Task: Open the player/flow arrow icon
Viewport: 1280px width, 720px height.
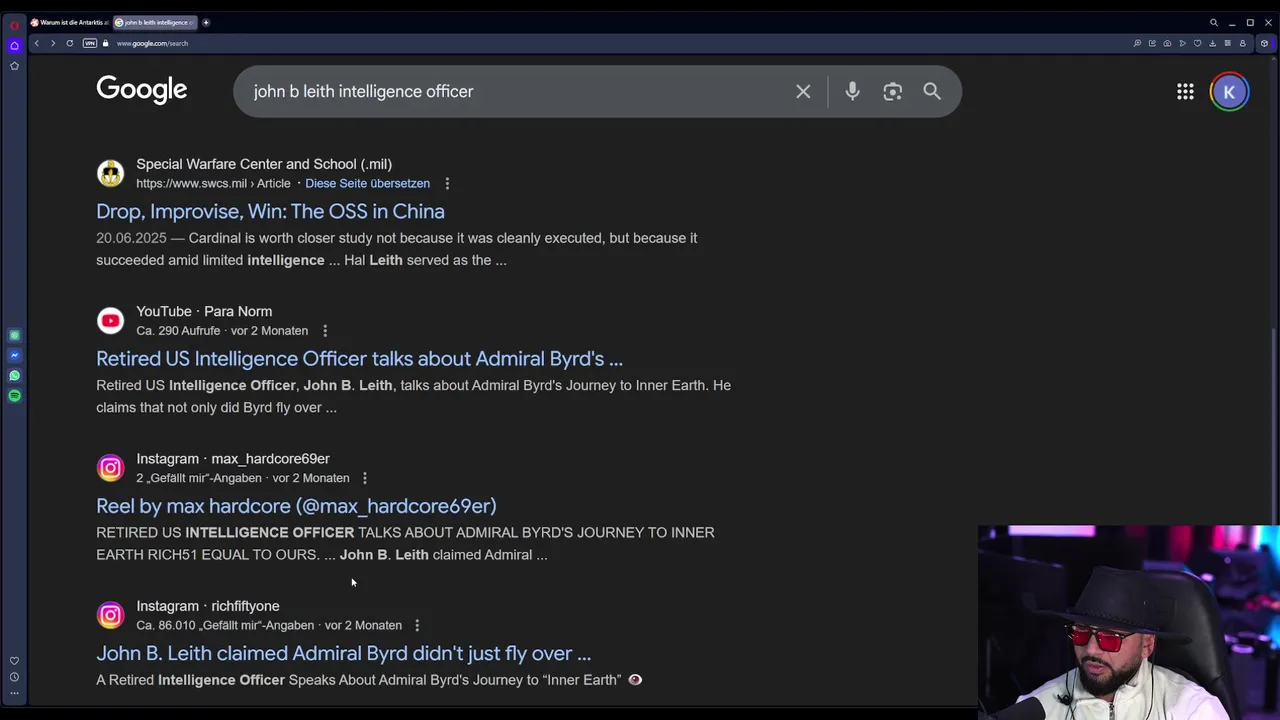Action: [x=1182, y=43]
